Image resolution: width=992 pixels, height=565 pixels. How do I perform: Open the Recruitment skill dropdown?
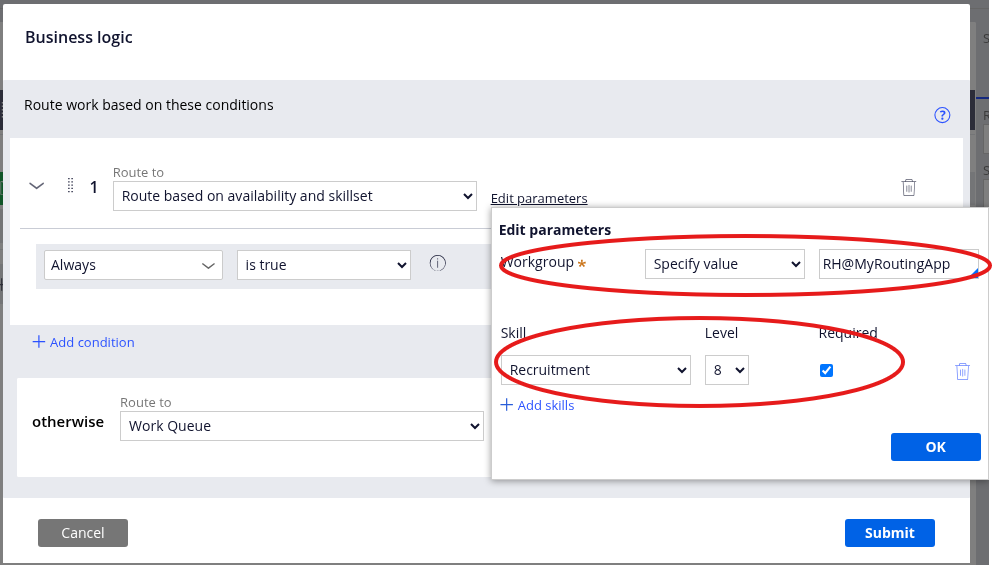[595, 370]
